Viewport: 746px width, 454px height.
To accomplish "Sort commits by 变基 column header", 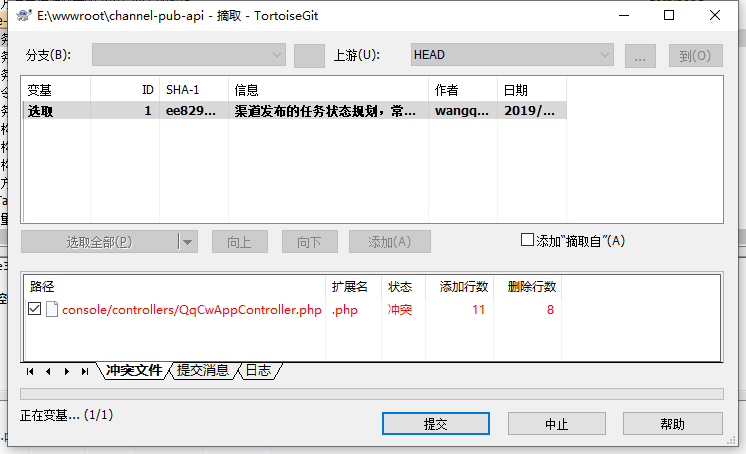I will (56, 89).
